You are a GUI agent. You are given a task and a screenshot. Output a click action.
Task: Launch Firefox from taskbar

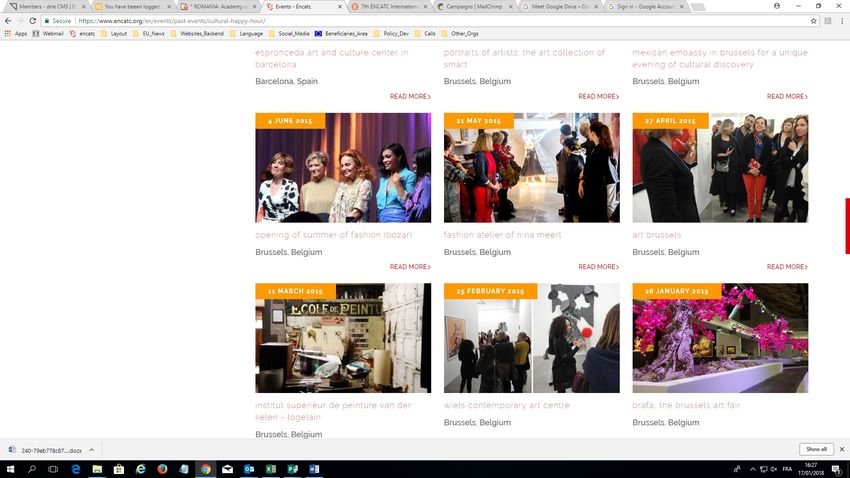click(162, 469)
